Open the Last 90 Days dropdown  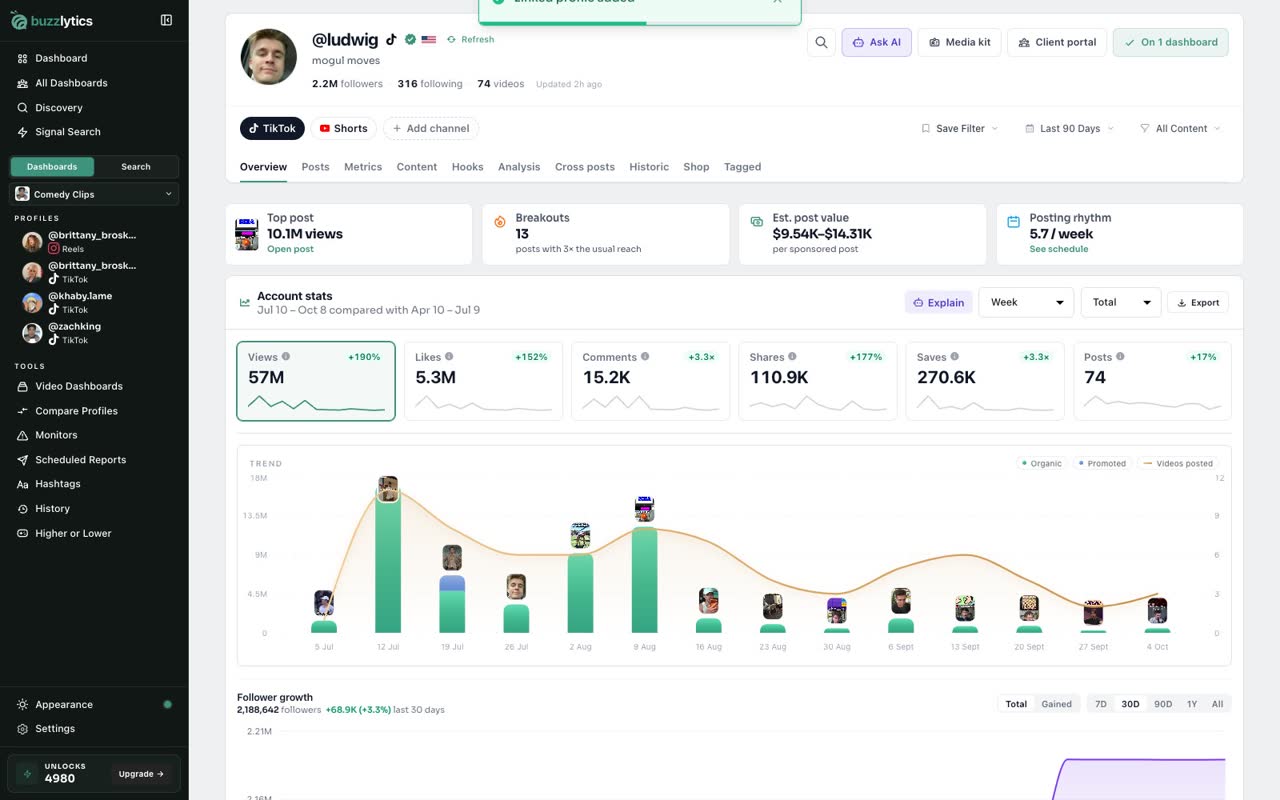coord(1069,128)
